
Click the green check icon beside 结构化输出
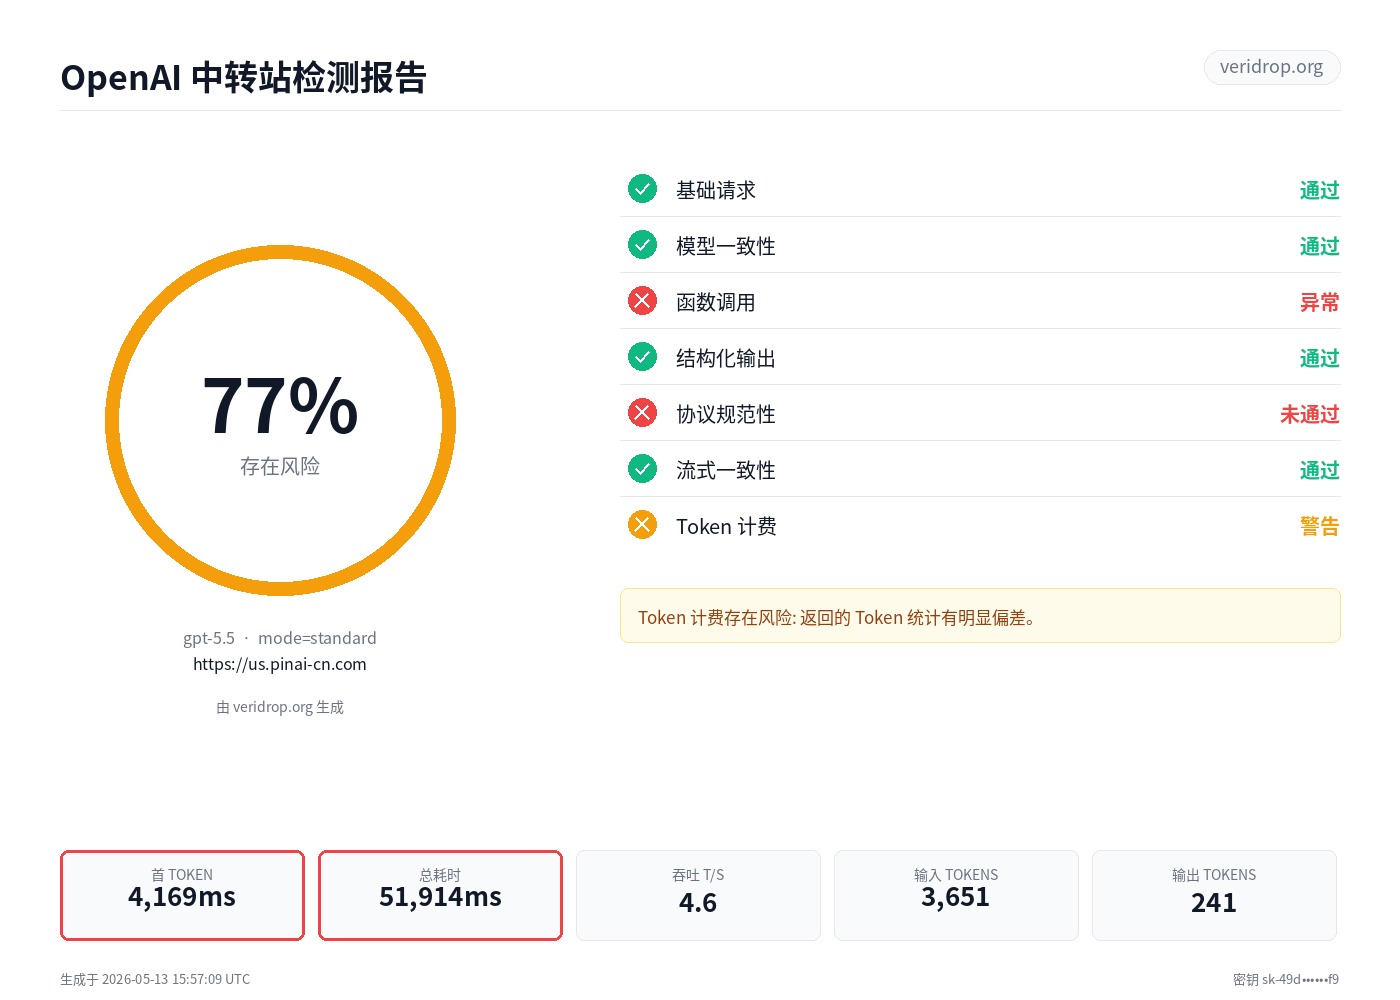(642, 357)
